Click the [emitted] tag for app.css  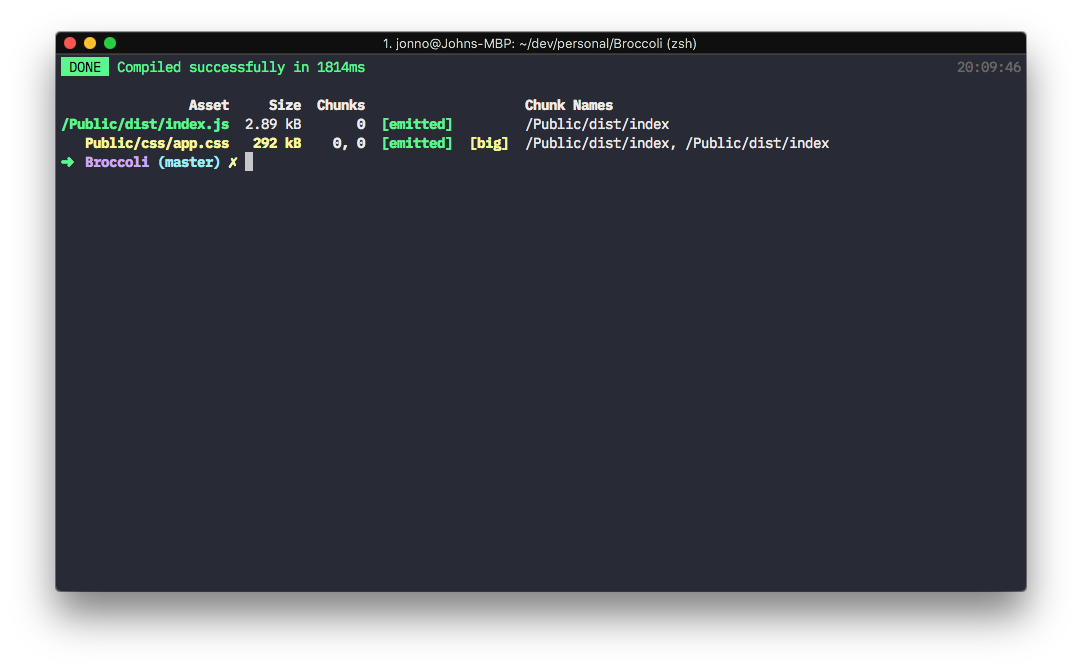tap(417, 142)
